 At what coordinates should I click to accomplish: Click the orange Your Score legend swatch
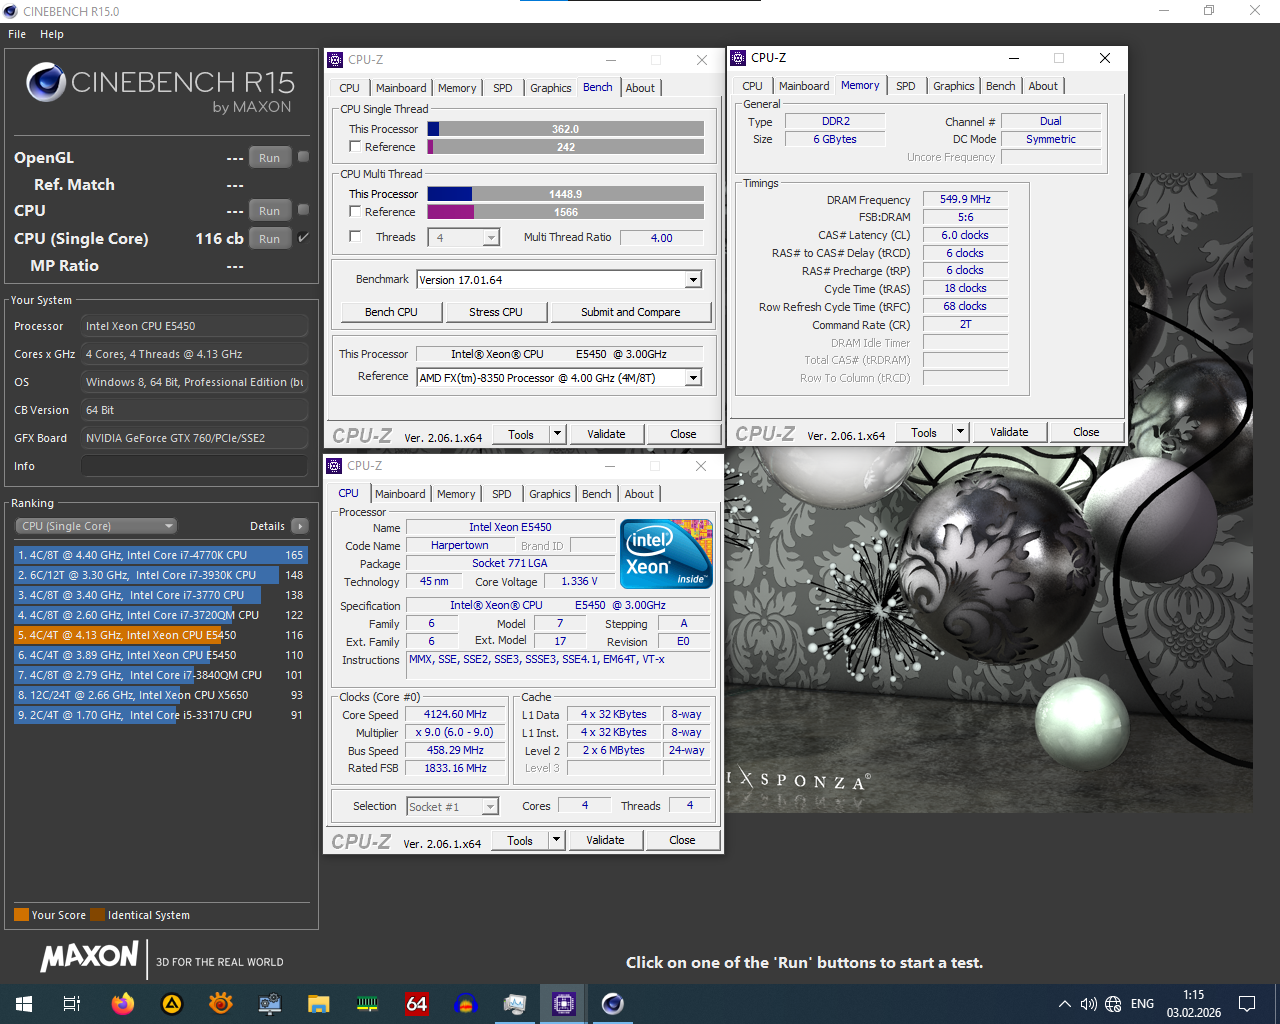click(21, 915)
